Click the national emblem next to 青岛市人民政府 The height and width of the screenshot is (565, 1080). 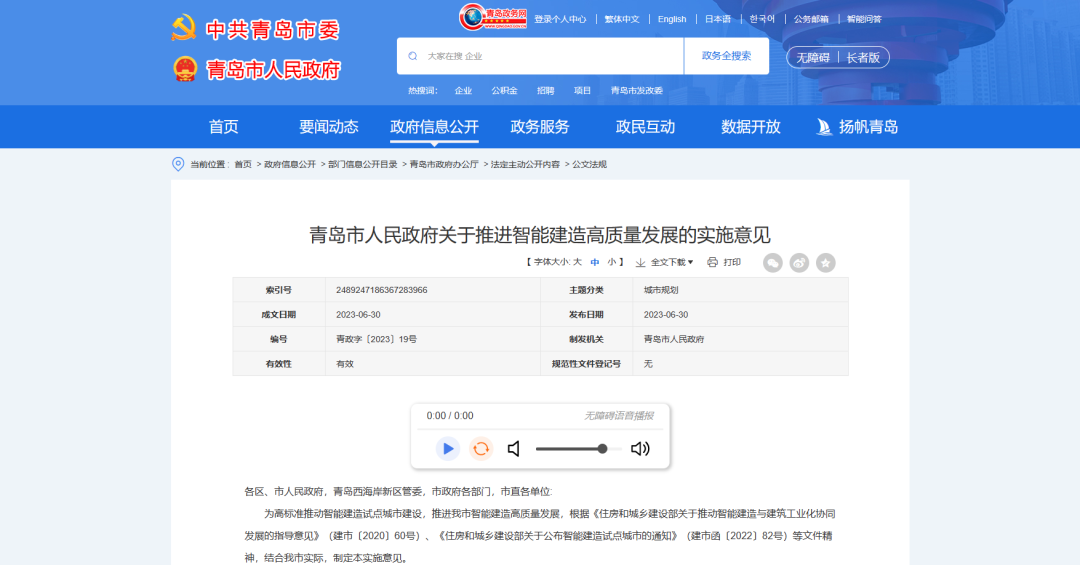coord(185,69)
